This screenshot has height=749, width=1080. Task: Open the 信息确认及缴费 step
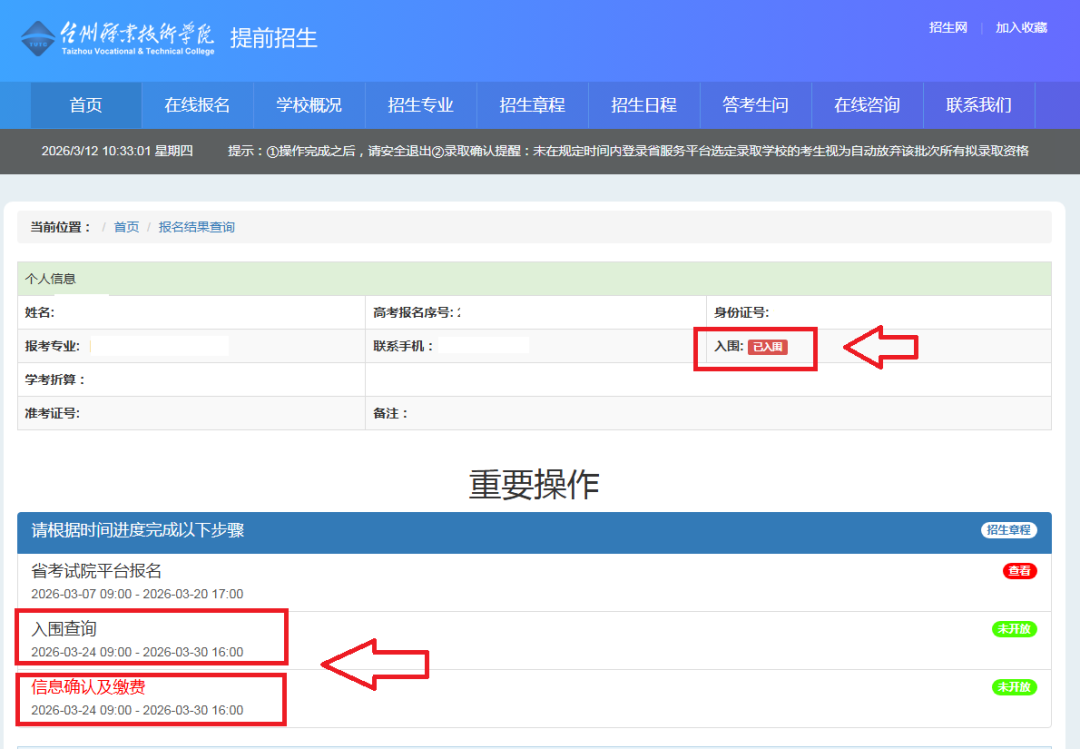coord(95,687)
